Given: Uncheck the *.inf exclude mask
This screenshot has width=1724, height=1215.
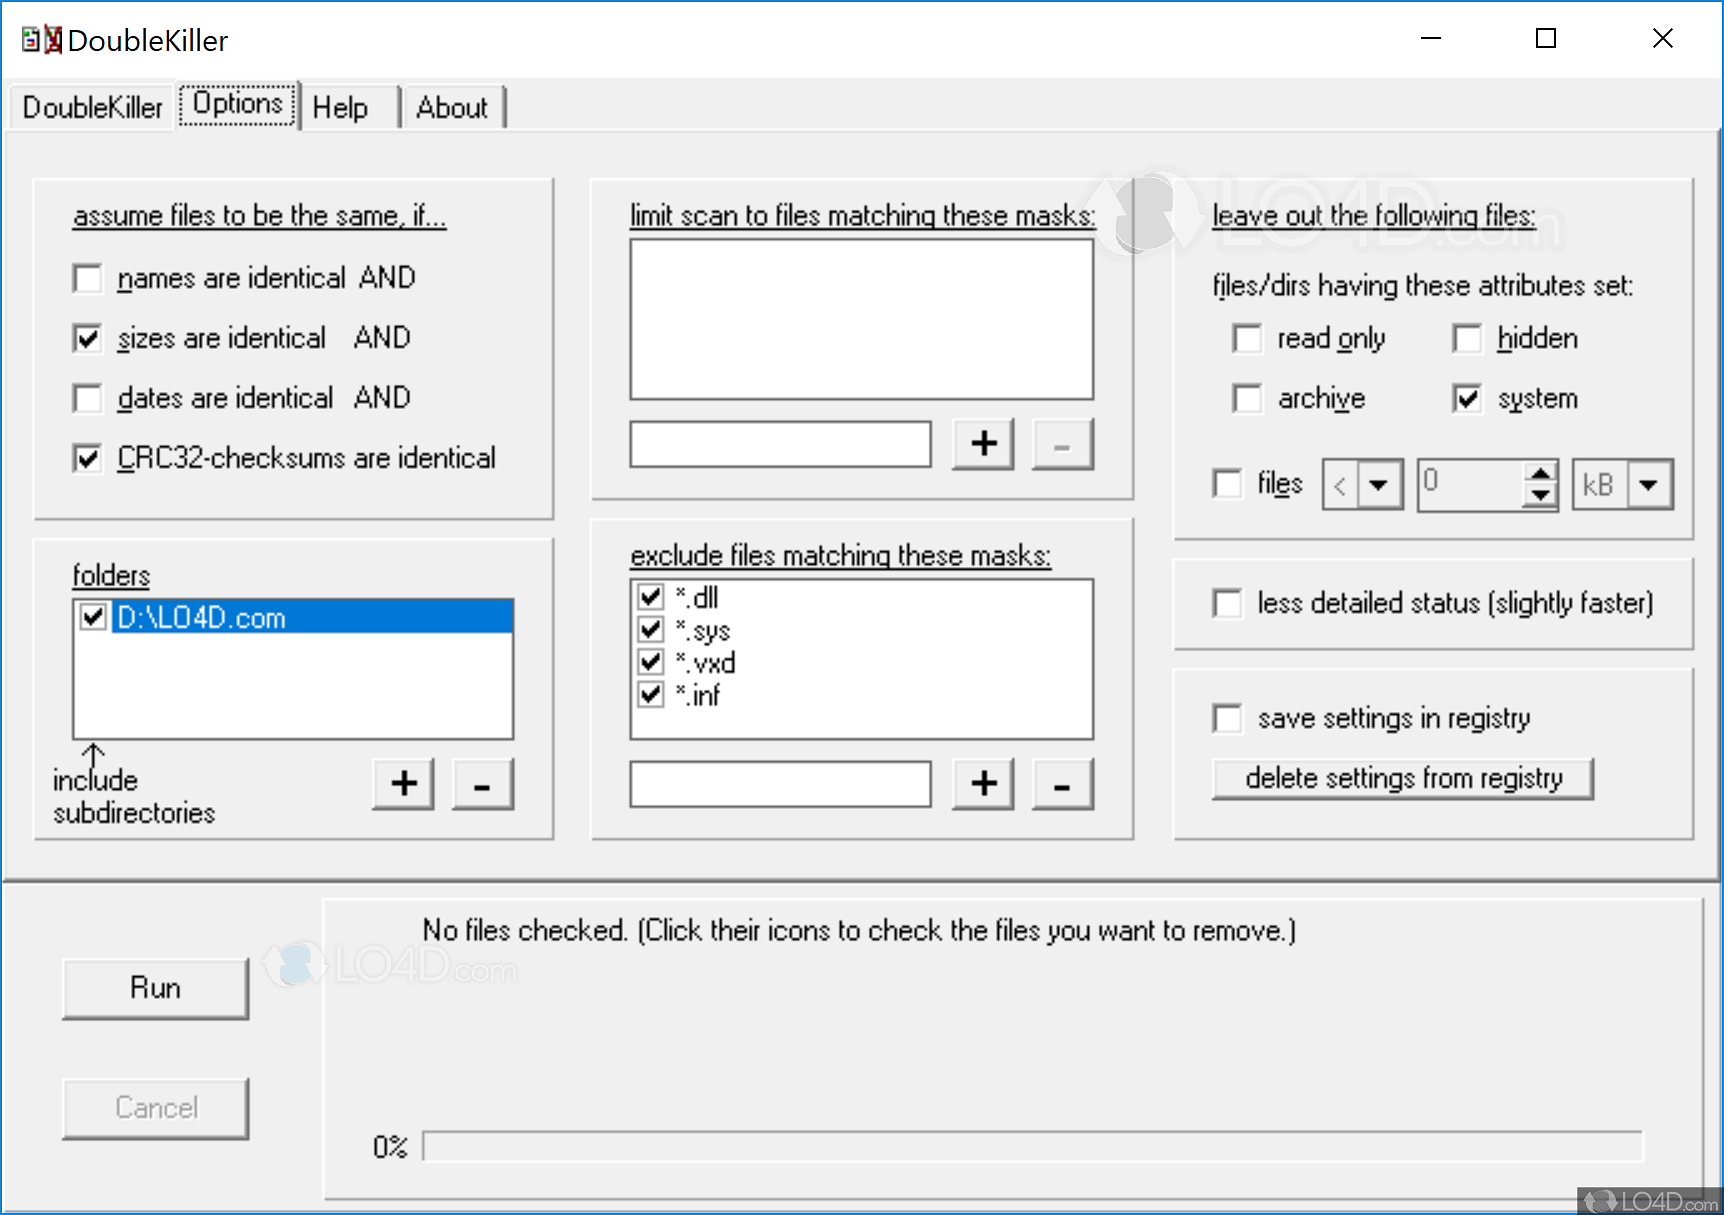Looking at the screenshot, I should click(x=651, y=694).
